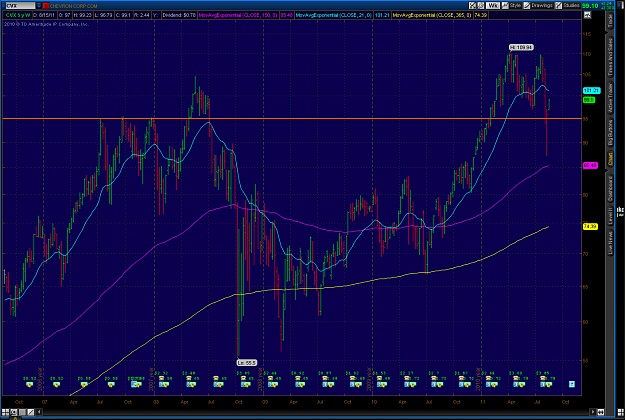Screen dimensions: 625x420
Task: Open the Active Trader side tab
Action: tap(610, 98)
